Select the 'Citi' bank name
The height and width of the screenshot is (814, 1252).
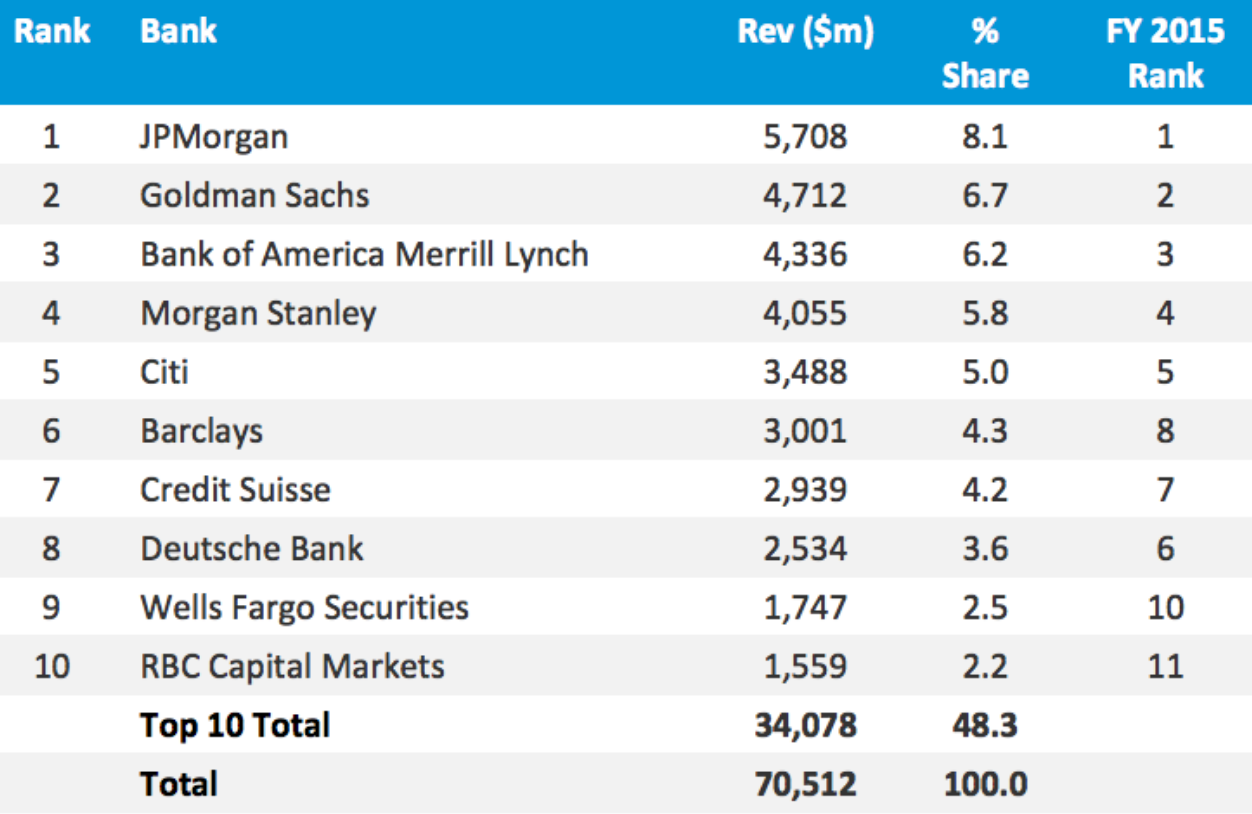pos(165,372)
